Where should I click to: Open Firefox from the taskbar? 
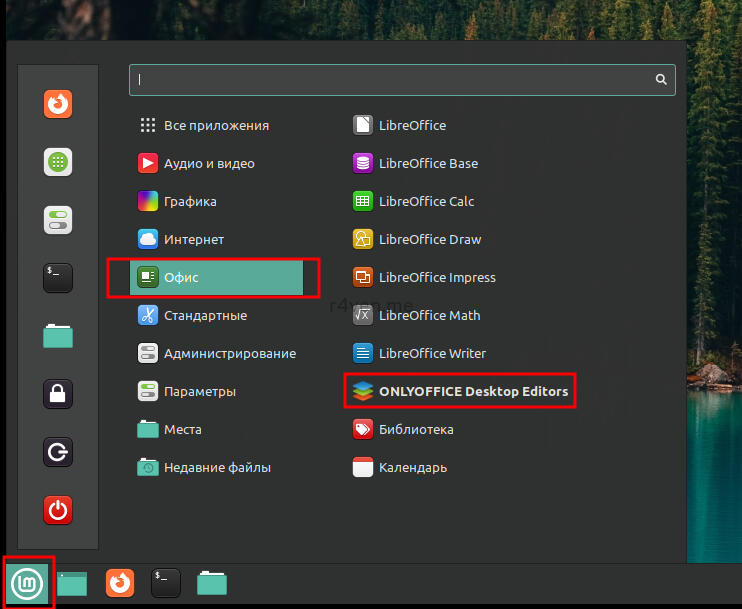pyautogui.click(x=120, y=582)
